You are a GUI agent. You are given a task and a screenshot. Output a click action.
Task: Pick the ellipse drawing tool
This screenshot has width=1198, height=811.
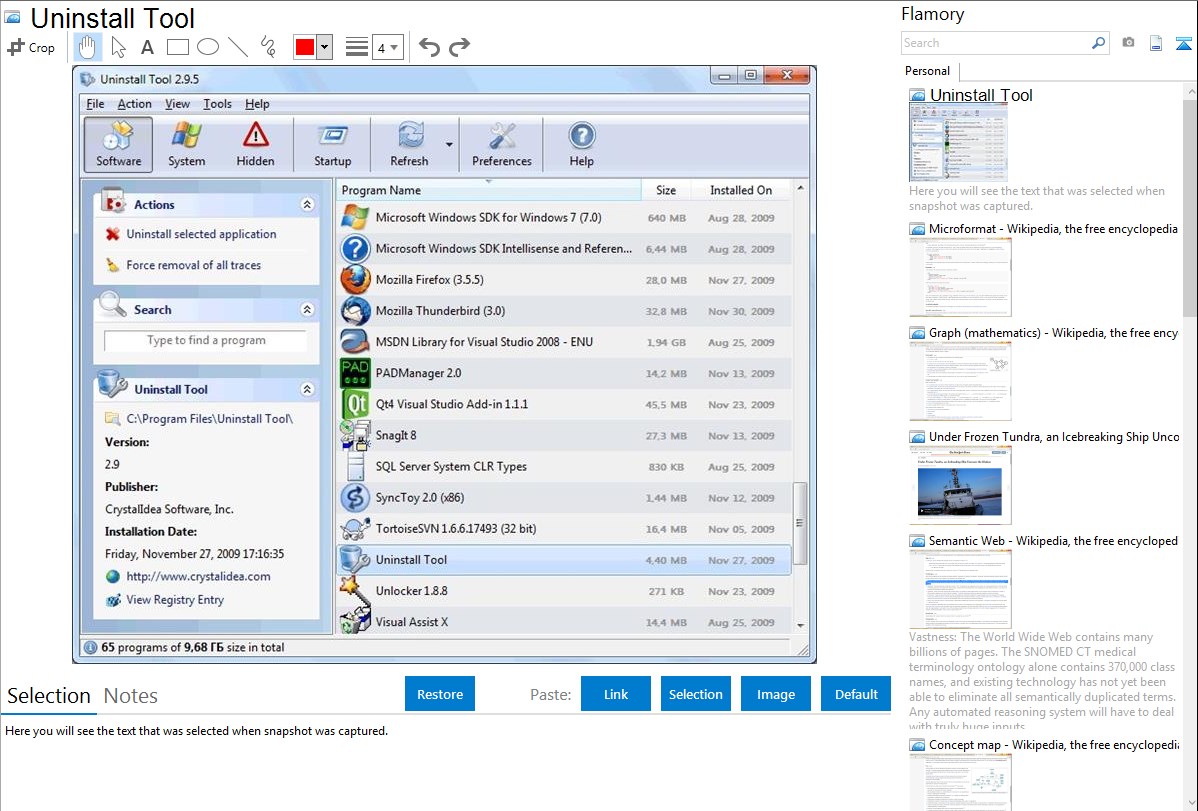point(208,47)
